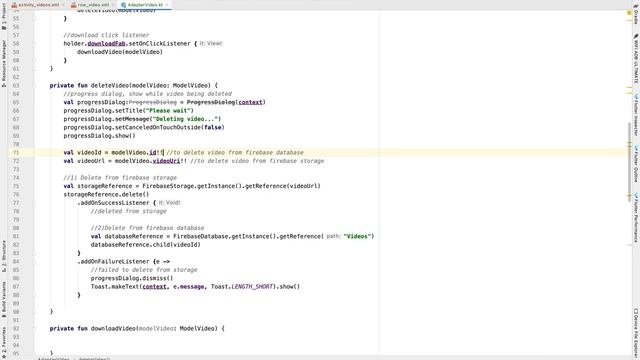Click on progressDialog.show() statement

pyautogui.click(x=99, y=136)
